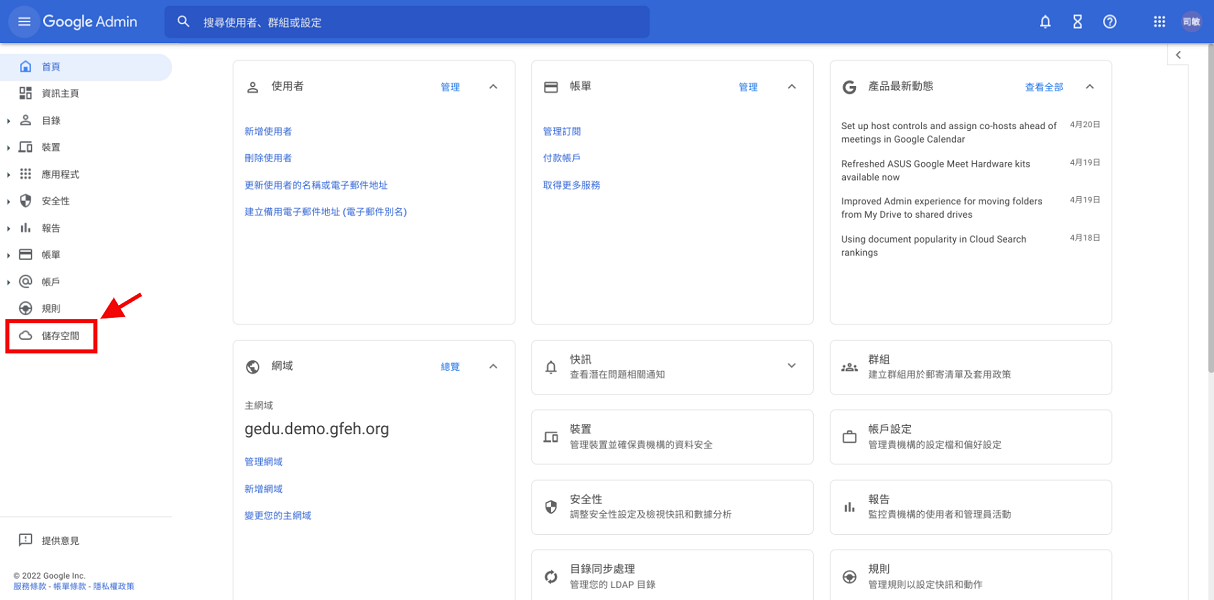Expand the 快訊 card chevron
The width and height of the screenshot is (1214, 600).
pyautogui.click(x=791, y=366)
